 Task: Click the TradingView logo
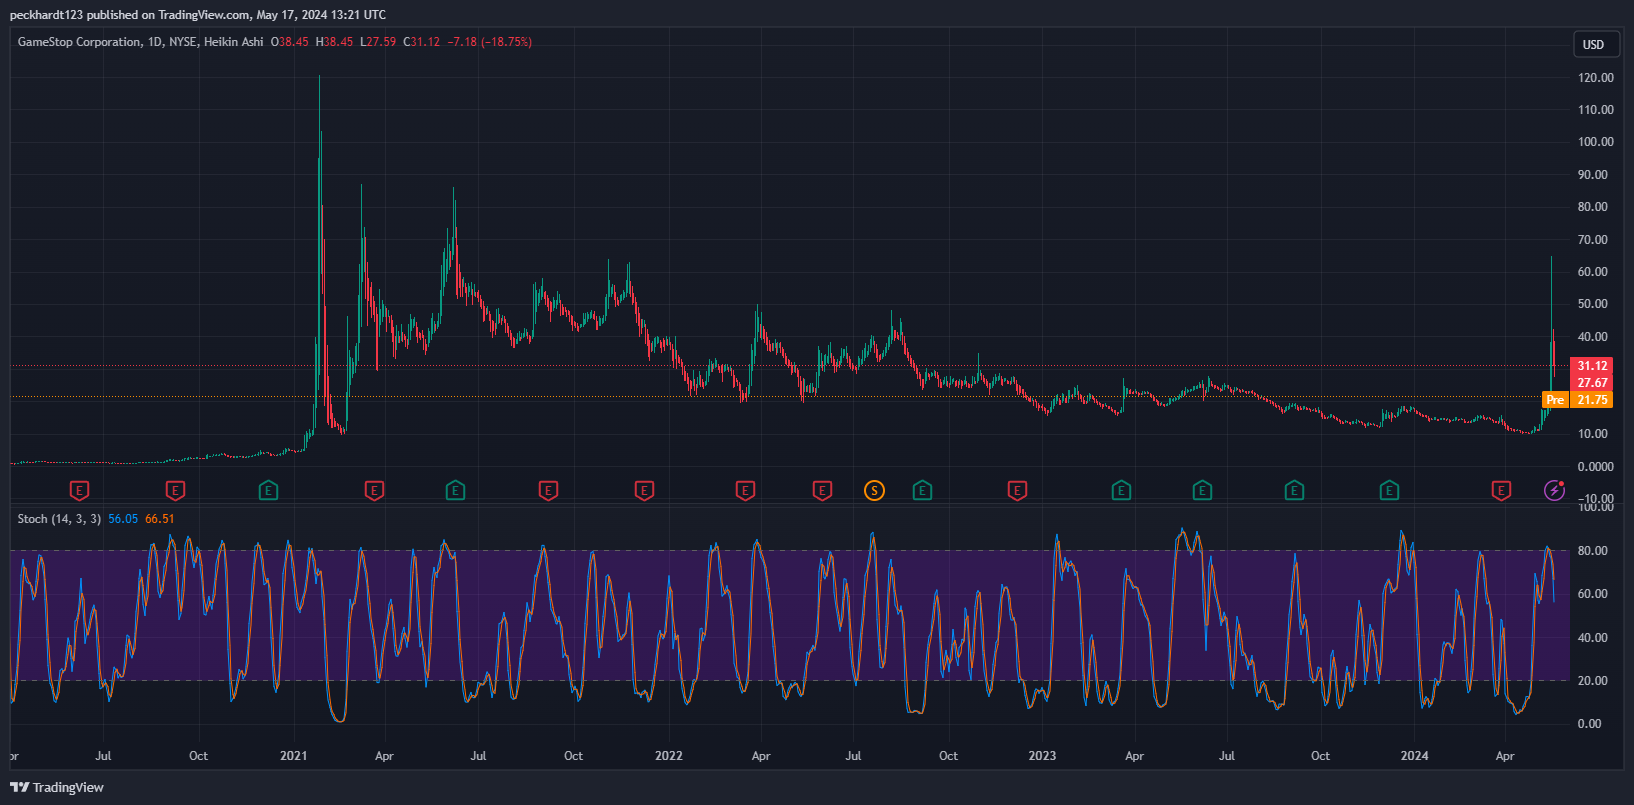(x=57, y=787)
